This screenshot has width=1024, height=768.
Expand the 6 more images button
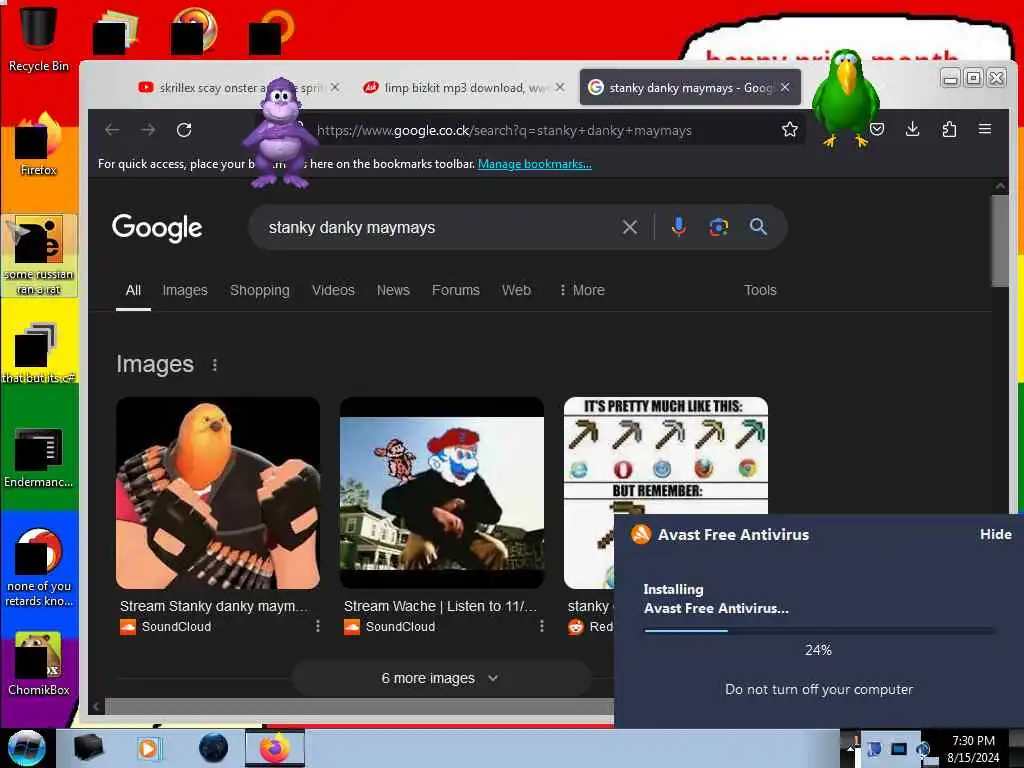(x=441, y=679)
